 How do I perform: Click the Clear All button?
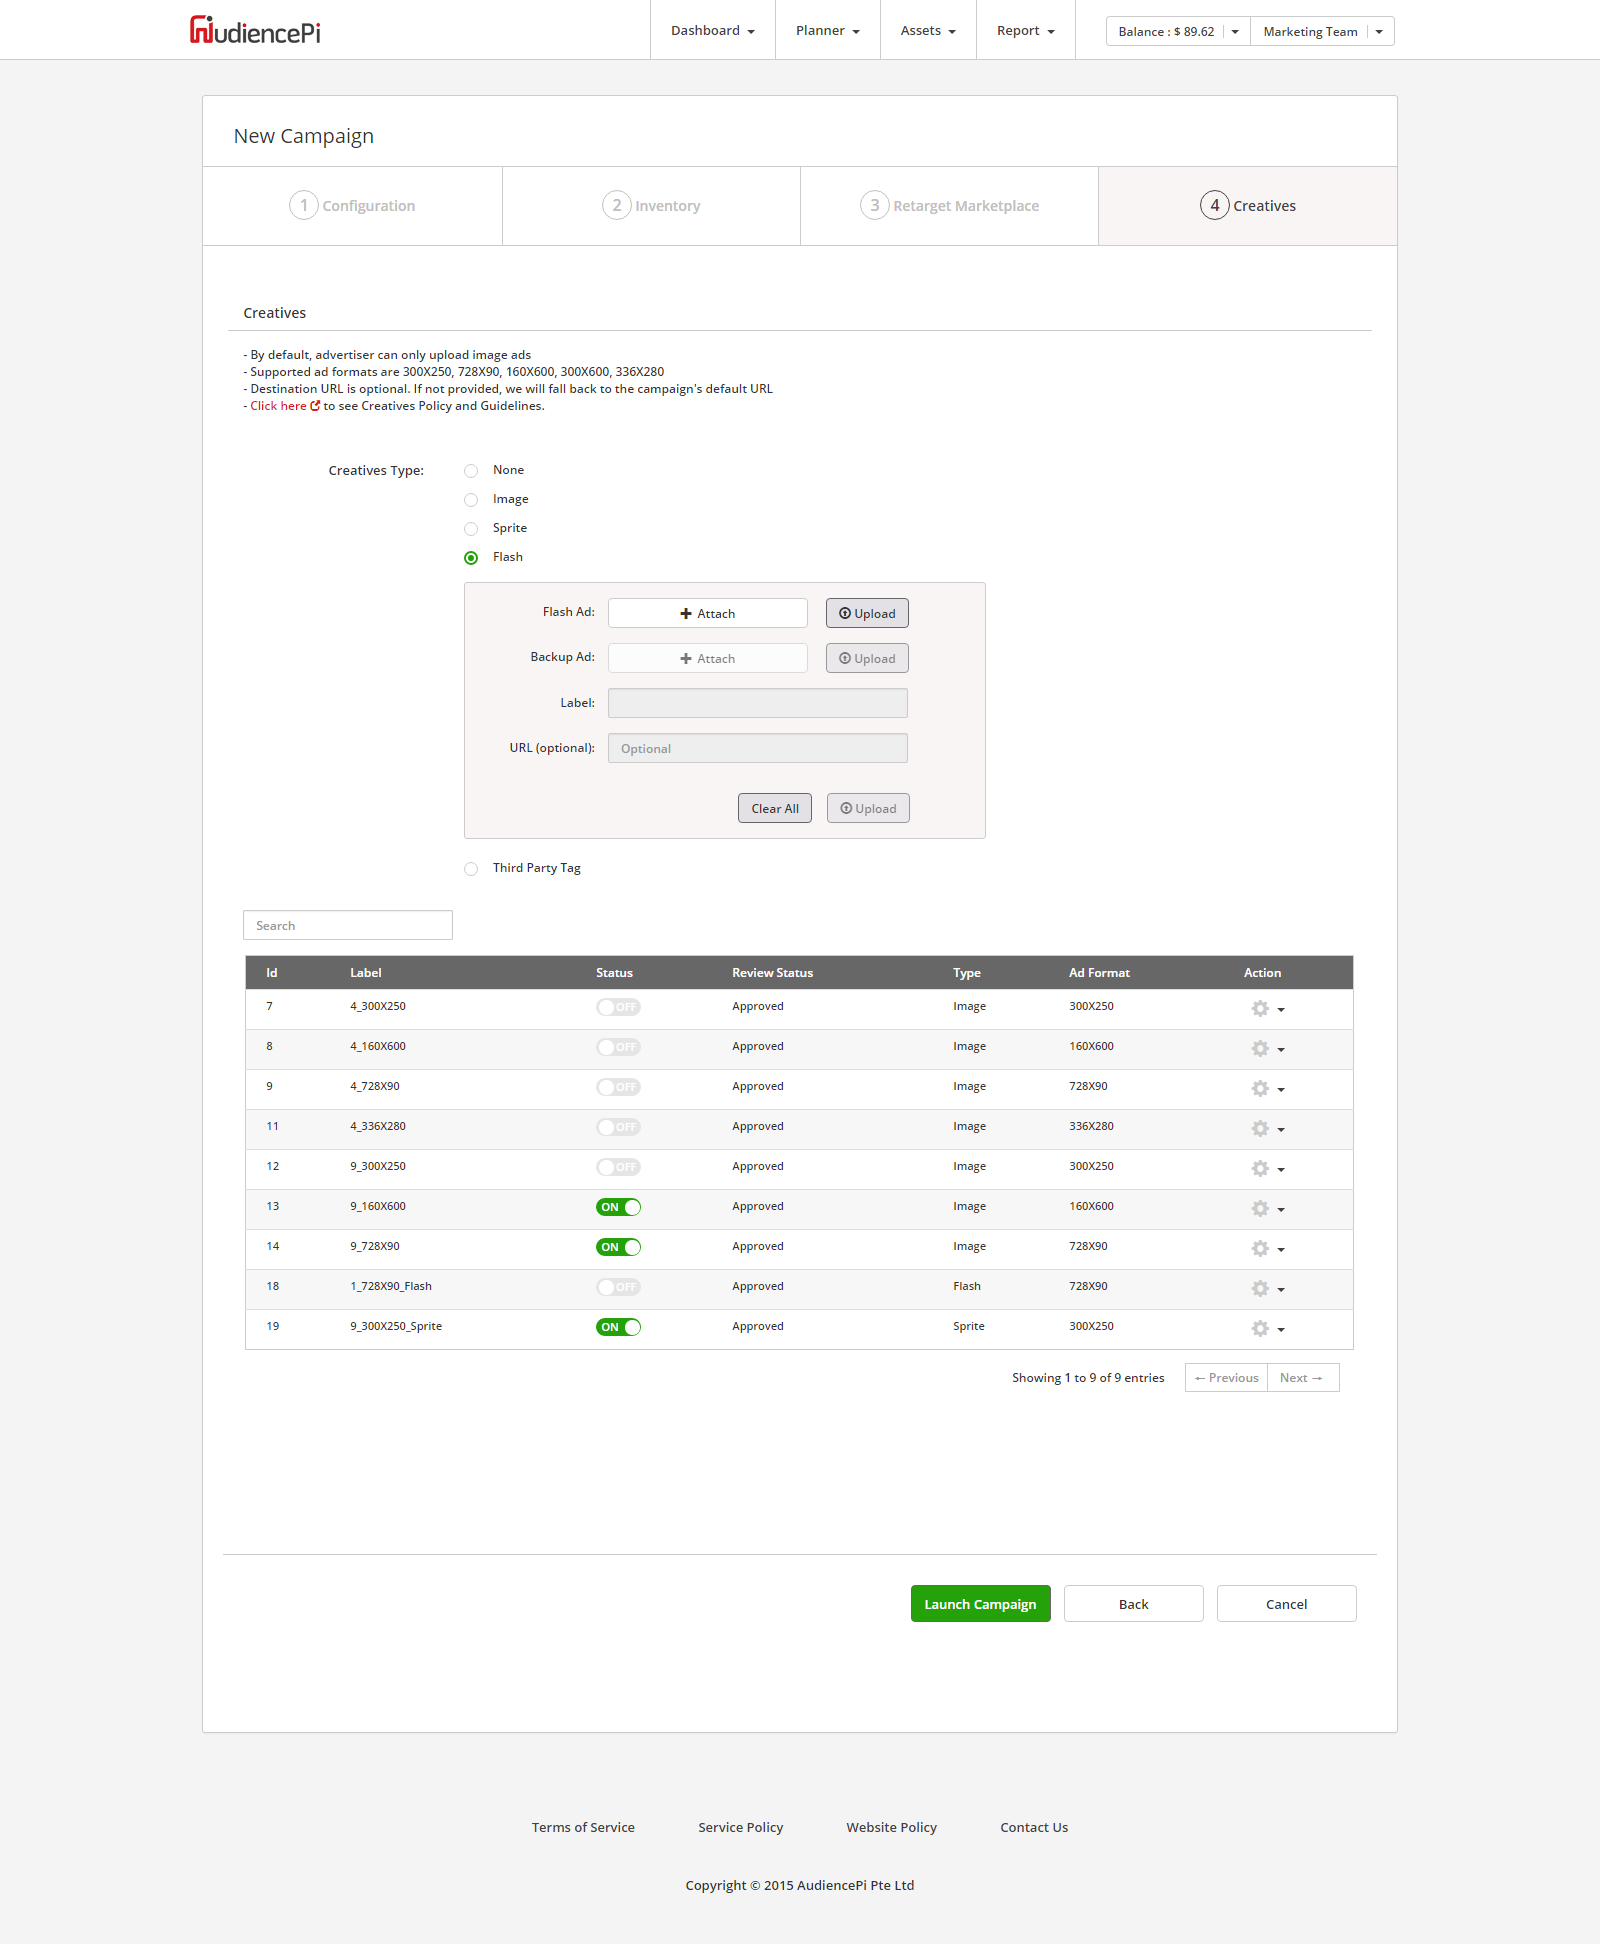pyautogui.click(x=774, y=809)
